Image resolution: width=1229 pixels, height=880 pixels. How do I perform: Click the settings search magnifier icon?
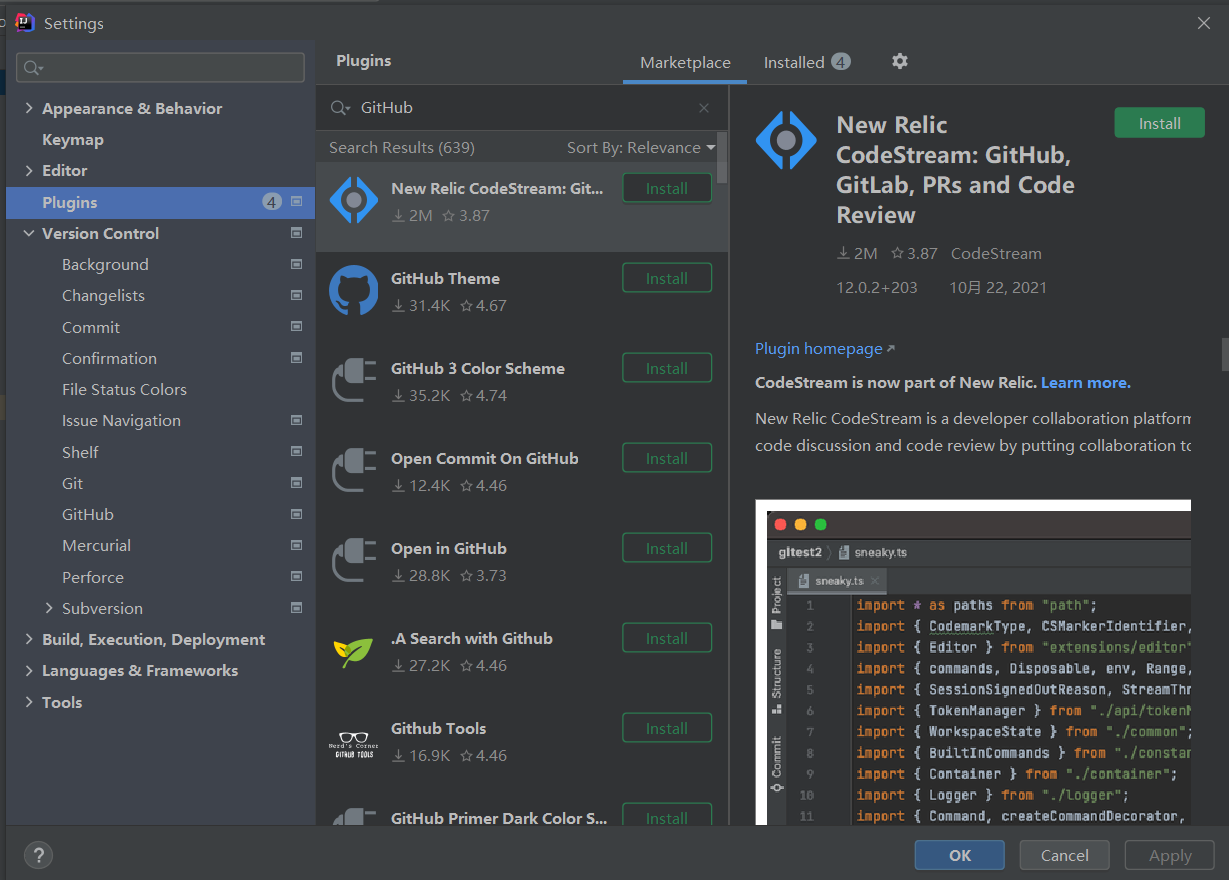point(31,68)
